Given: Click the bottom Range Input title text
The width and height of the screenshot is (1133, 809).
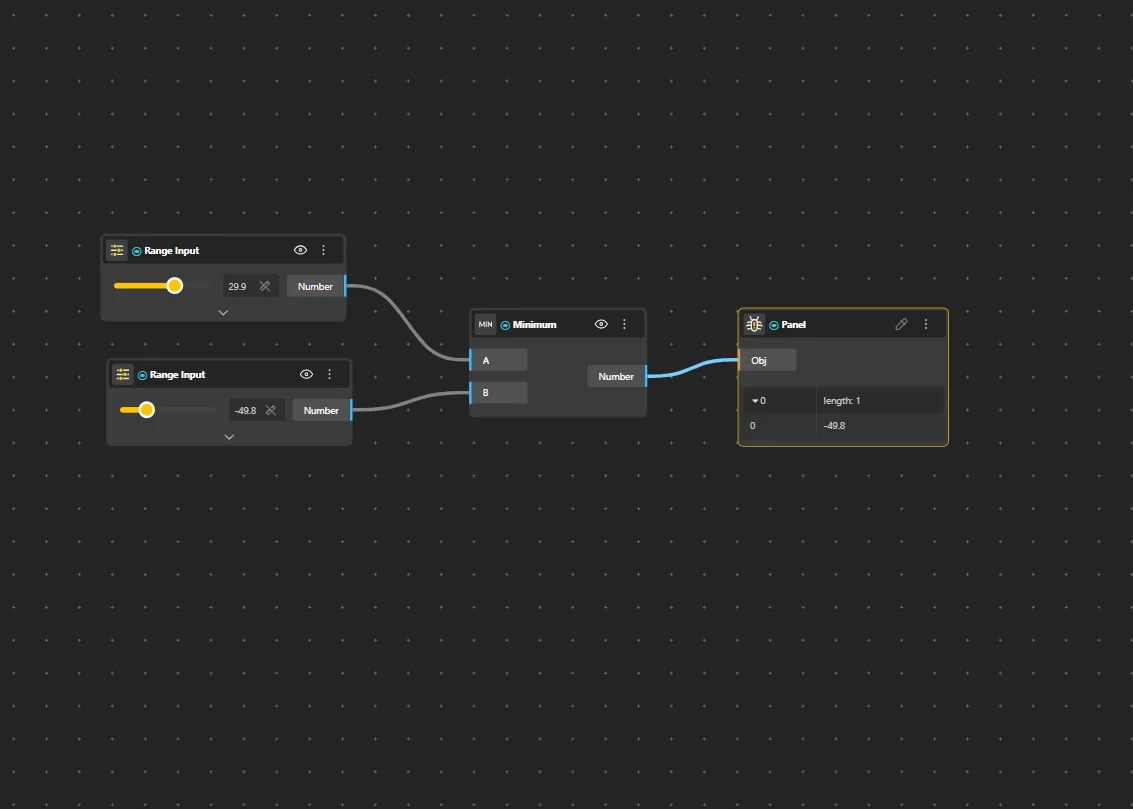Looking at the screenshot, I should click(x=178, y=375).
